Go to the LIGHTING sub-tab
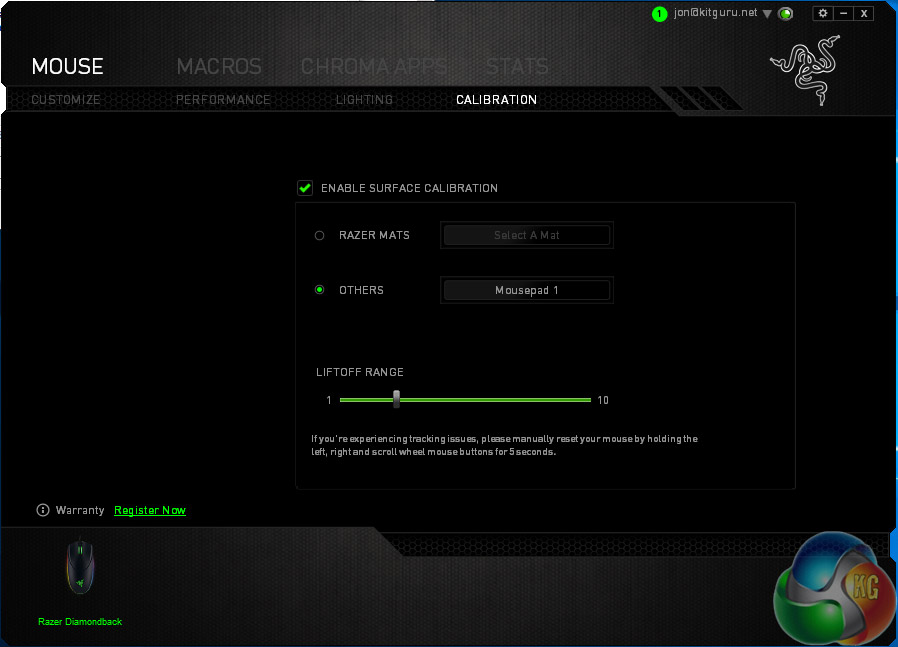 pos(364,100)
